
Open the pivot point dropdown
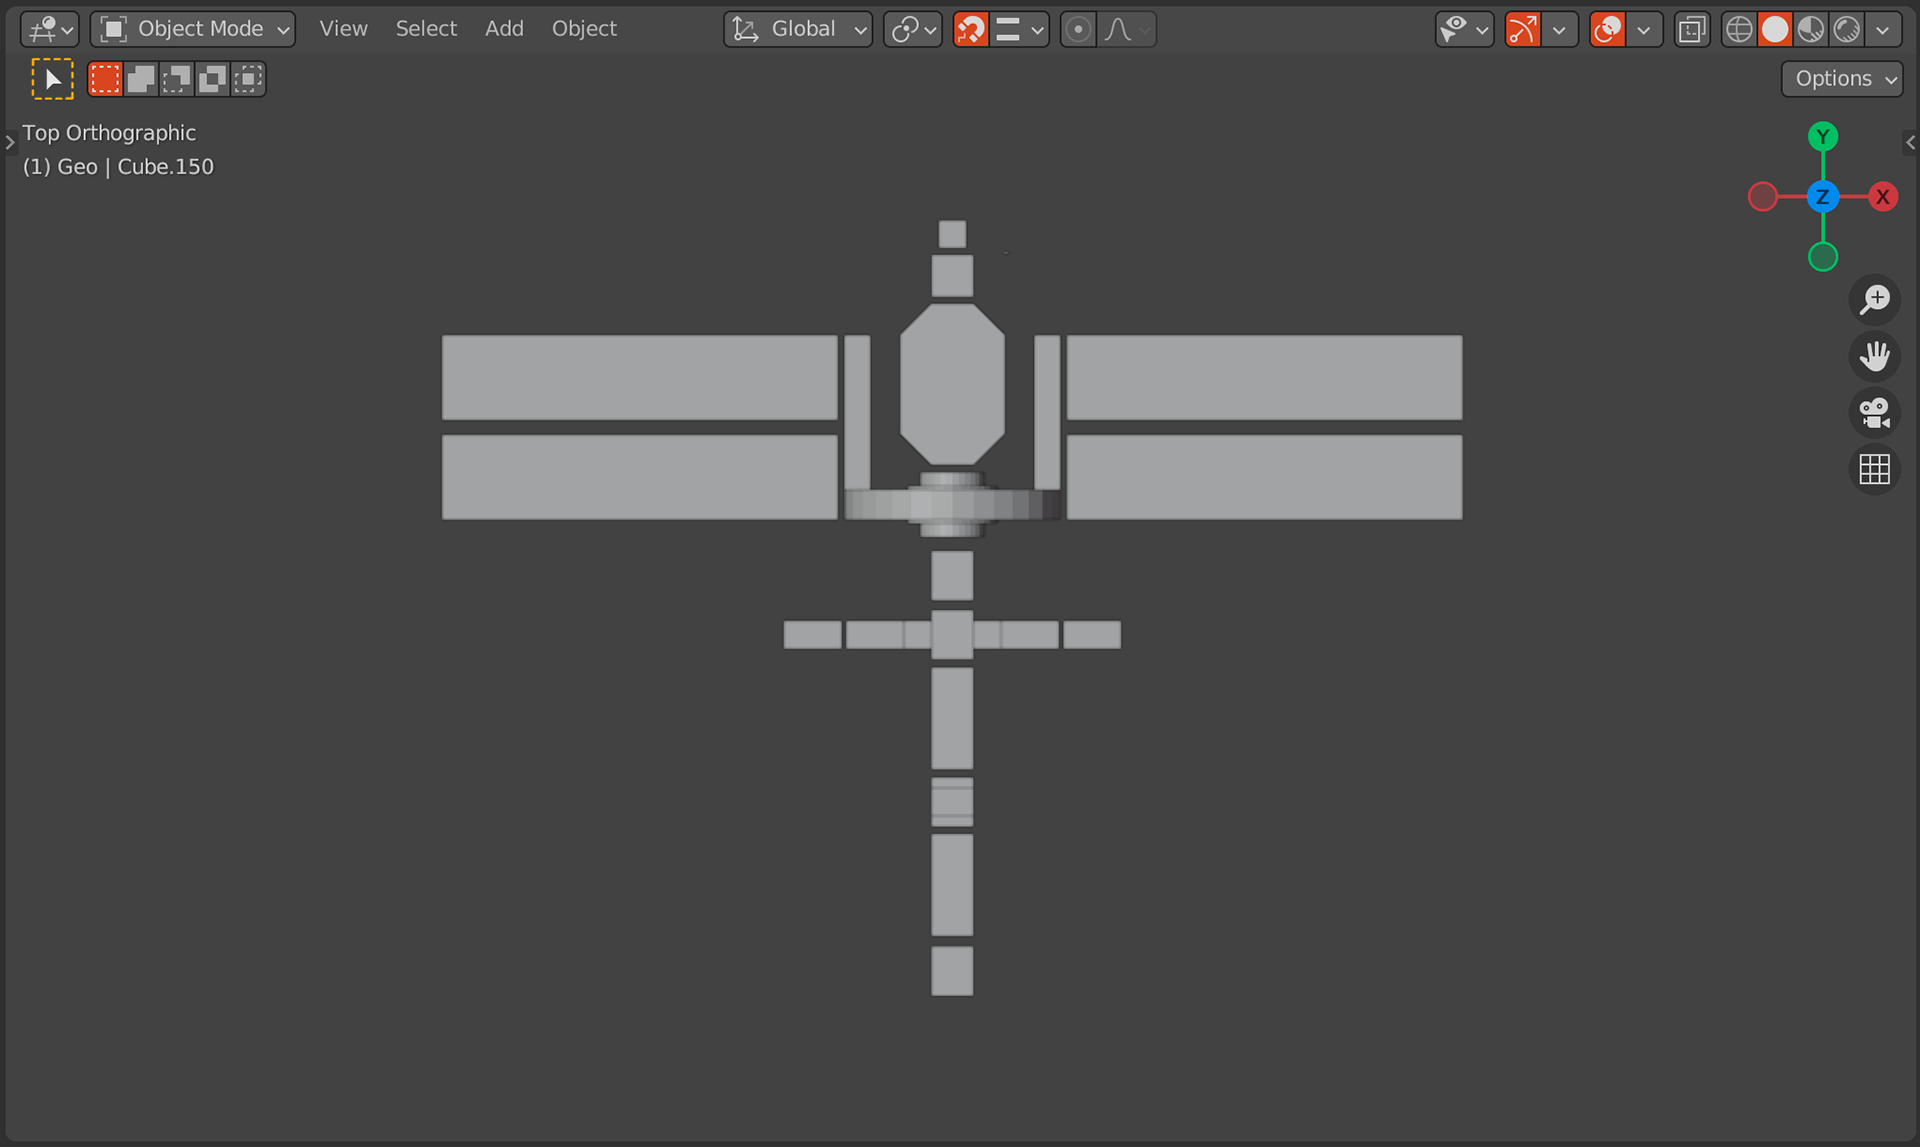[x=913, y=29]
